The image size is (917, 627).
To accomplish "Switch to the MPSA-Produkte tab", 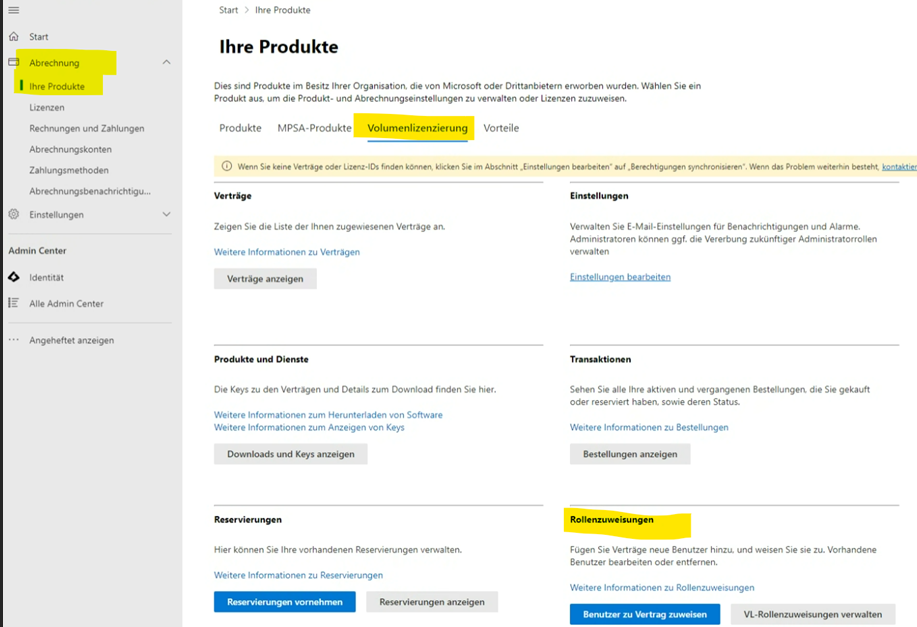I will (314, 128).
